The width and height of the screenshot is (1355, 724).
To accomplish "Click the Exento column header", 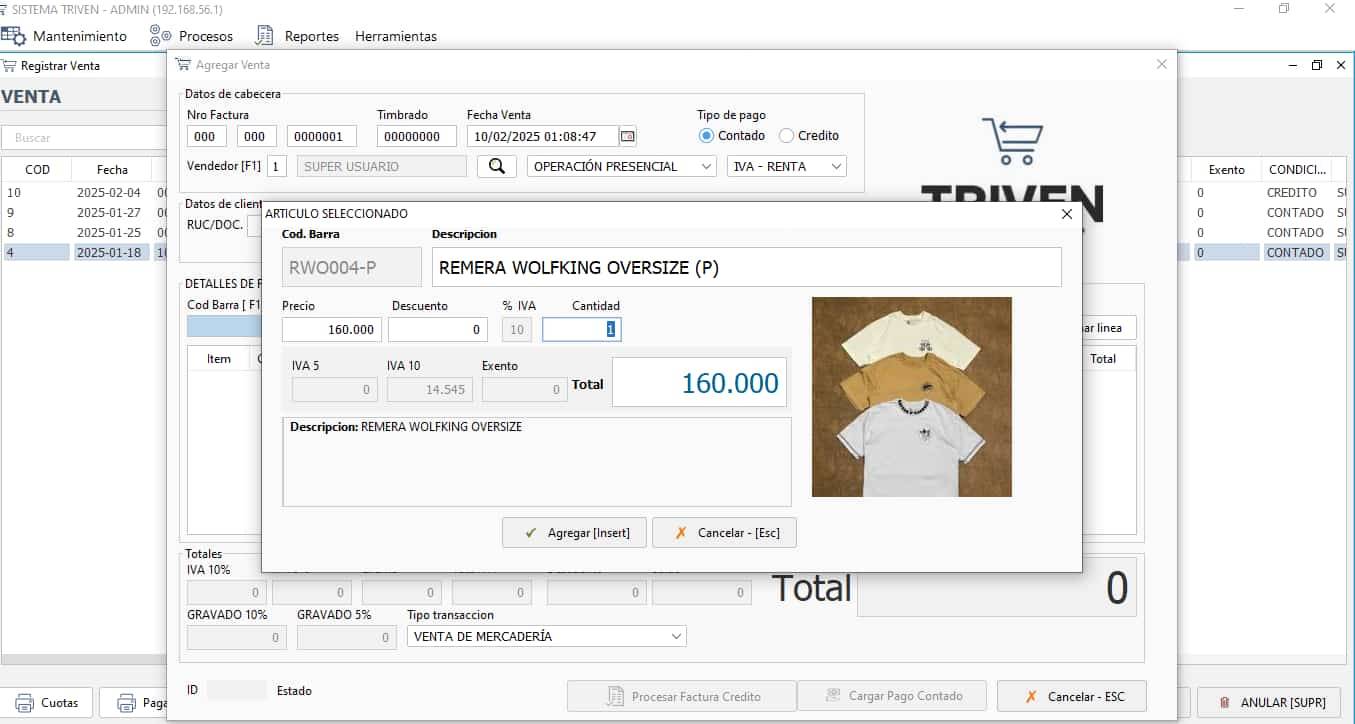I will click(1226, 169).
